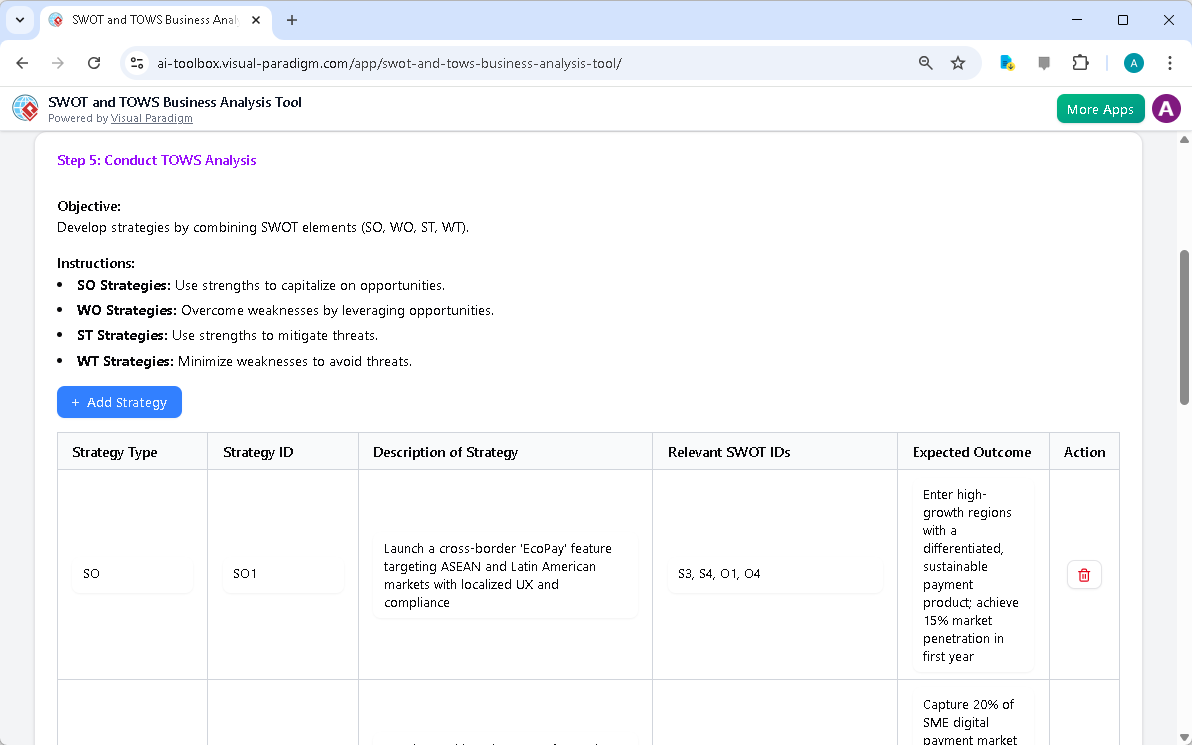Screen dimensions: 1192x745
Task: Open More Apps
Action: (x=1100, y=108)
